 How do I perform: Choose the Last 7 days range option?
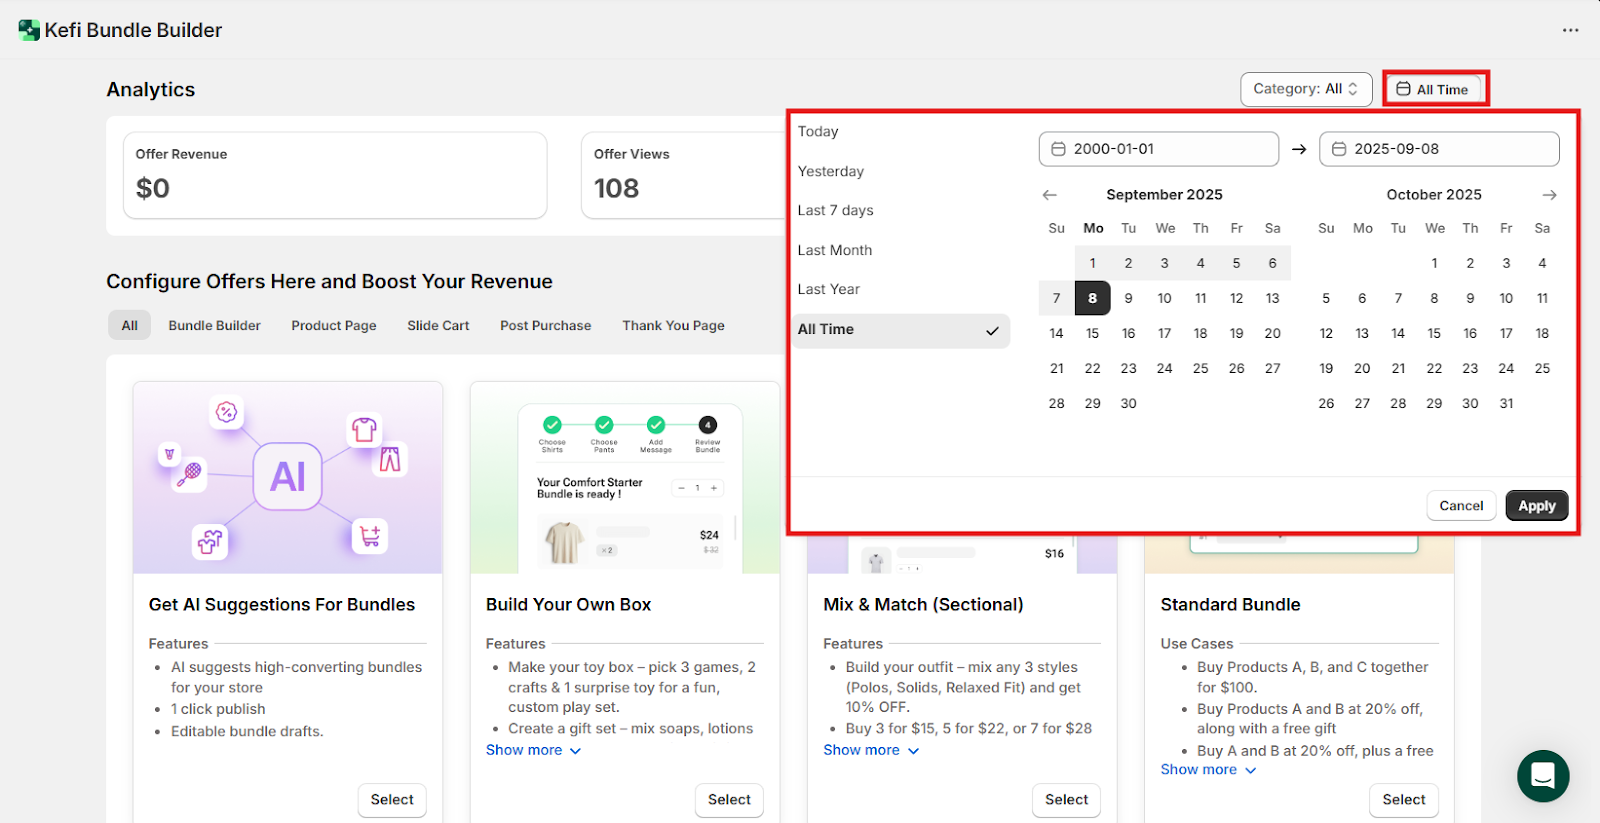coord(836,211)
